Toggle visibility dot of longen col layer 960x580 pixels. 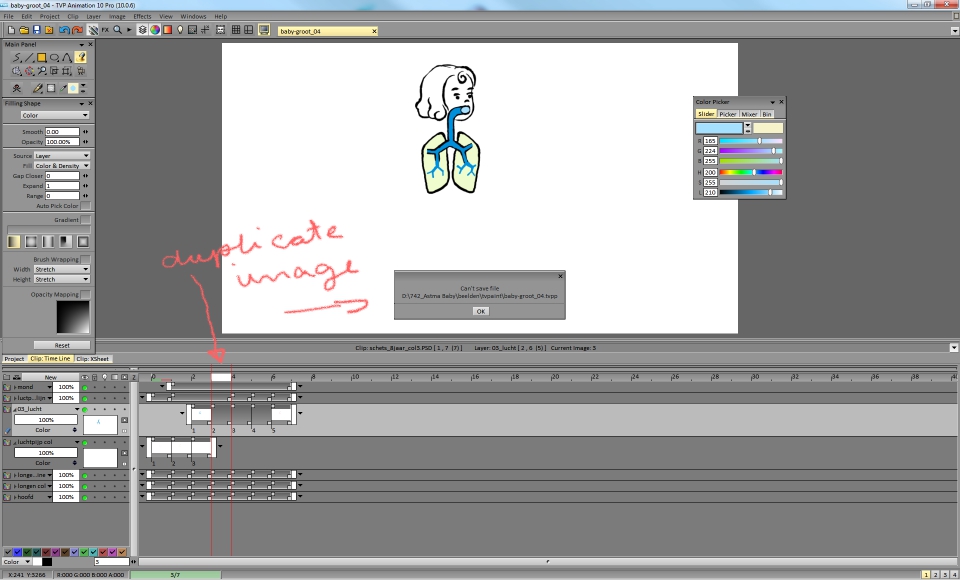(85, 486)
